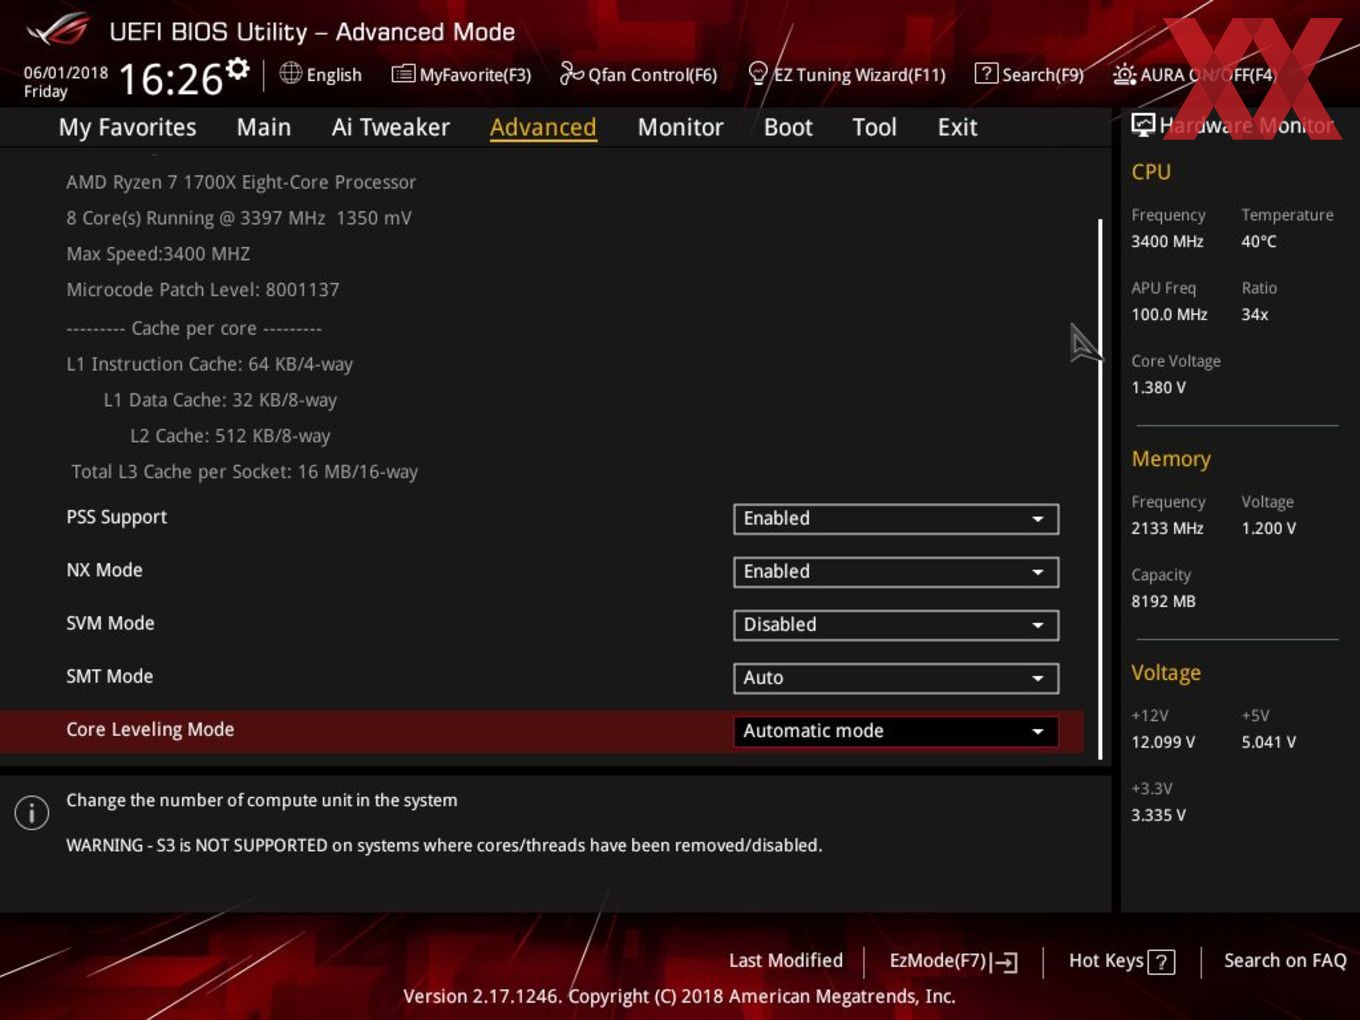The width and height of the screenshot is (1360, 1020).
Task: Click +3.3V value 3.335 V
Action: pos(1158,815)
